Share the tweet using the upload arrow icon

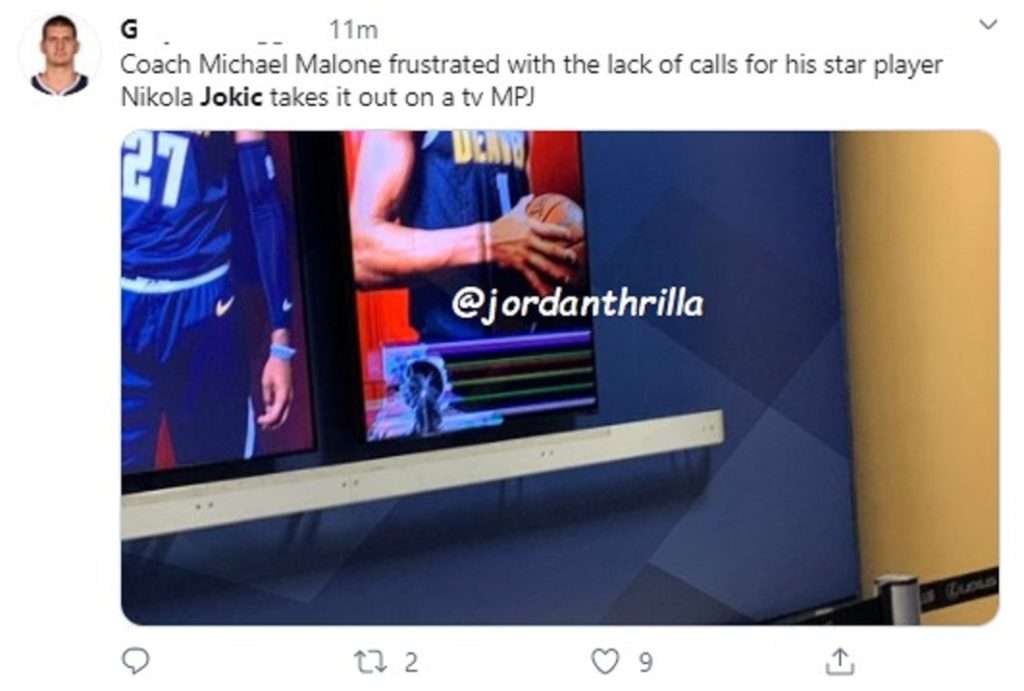[839, 661]
